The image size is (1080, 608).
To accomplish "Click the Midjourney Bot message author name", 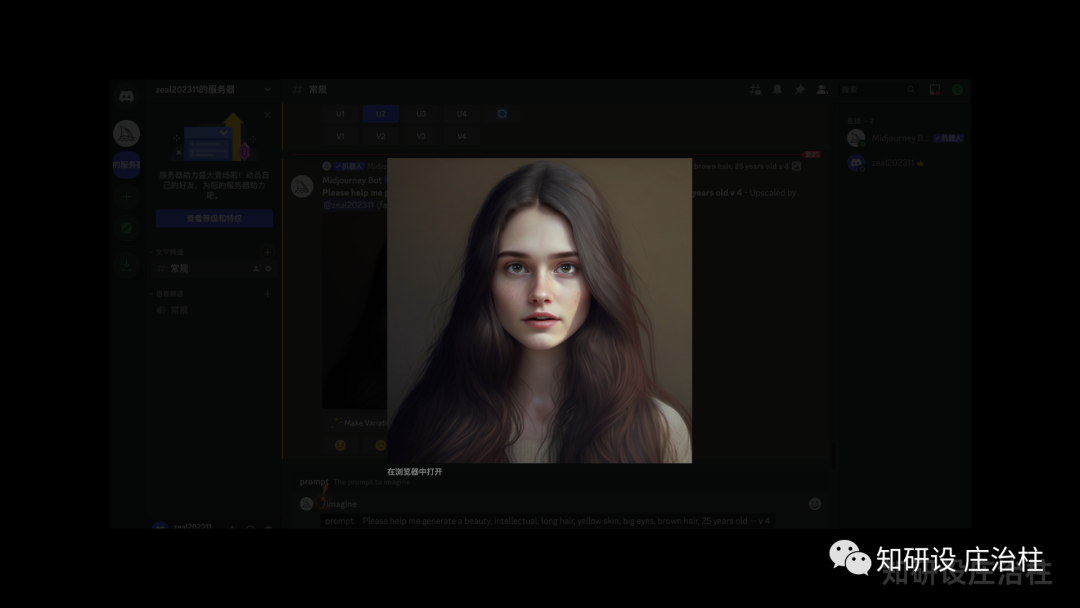I will [x=352, y=180].
